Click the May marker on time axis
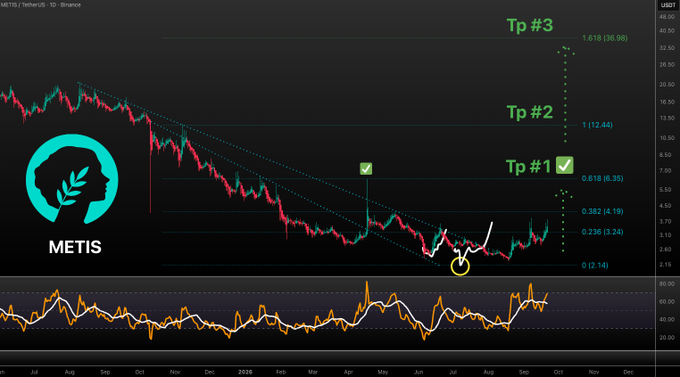680x377 pixels. 382,372
